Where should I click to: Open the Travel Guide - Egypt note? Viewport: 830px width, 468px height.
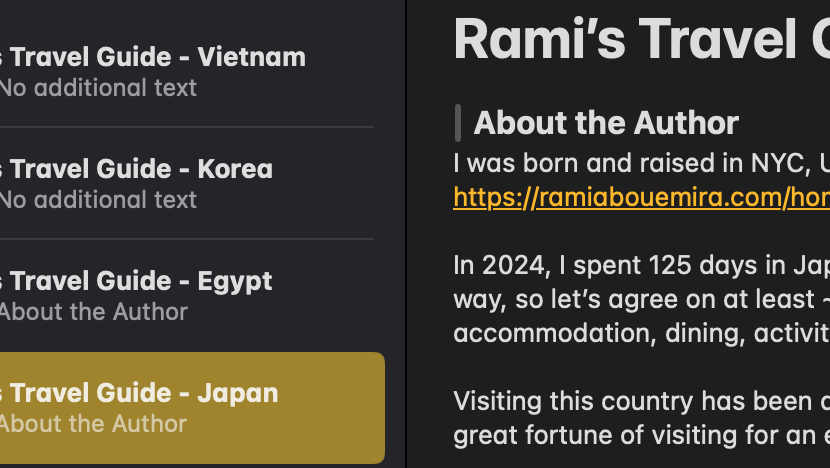click(x=141, y=281)
